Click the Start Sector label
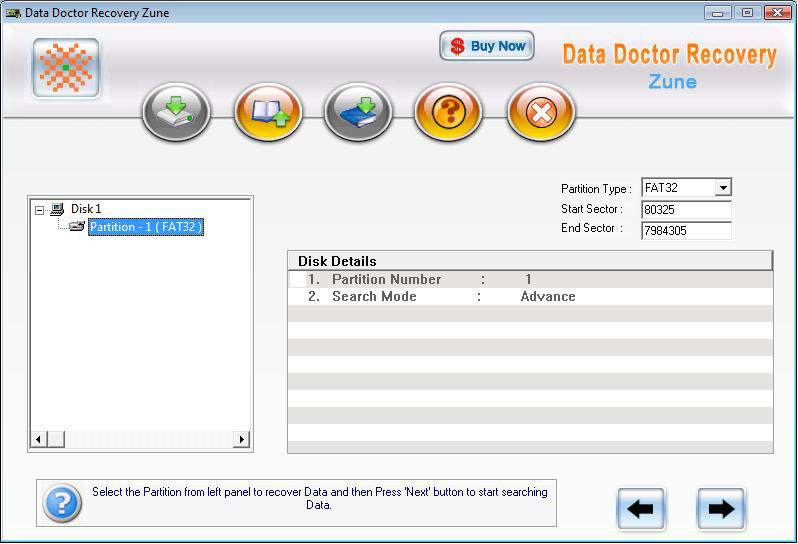The width and height of the screenshot is (798, 544). [x=592, y=209]
